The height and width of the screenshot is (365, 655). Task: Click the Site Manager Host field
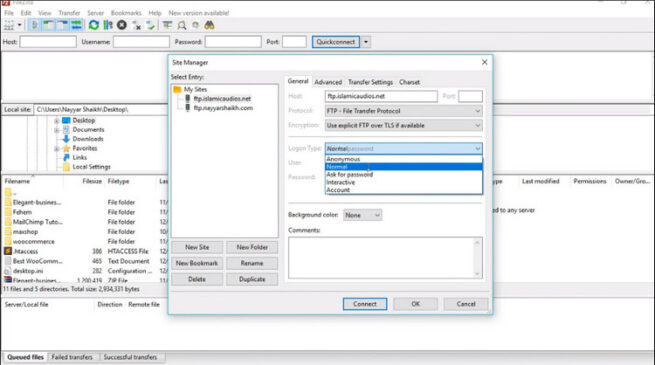pyautogui.click(x=381, y=96)
